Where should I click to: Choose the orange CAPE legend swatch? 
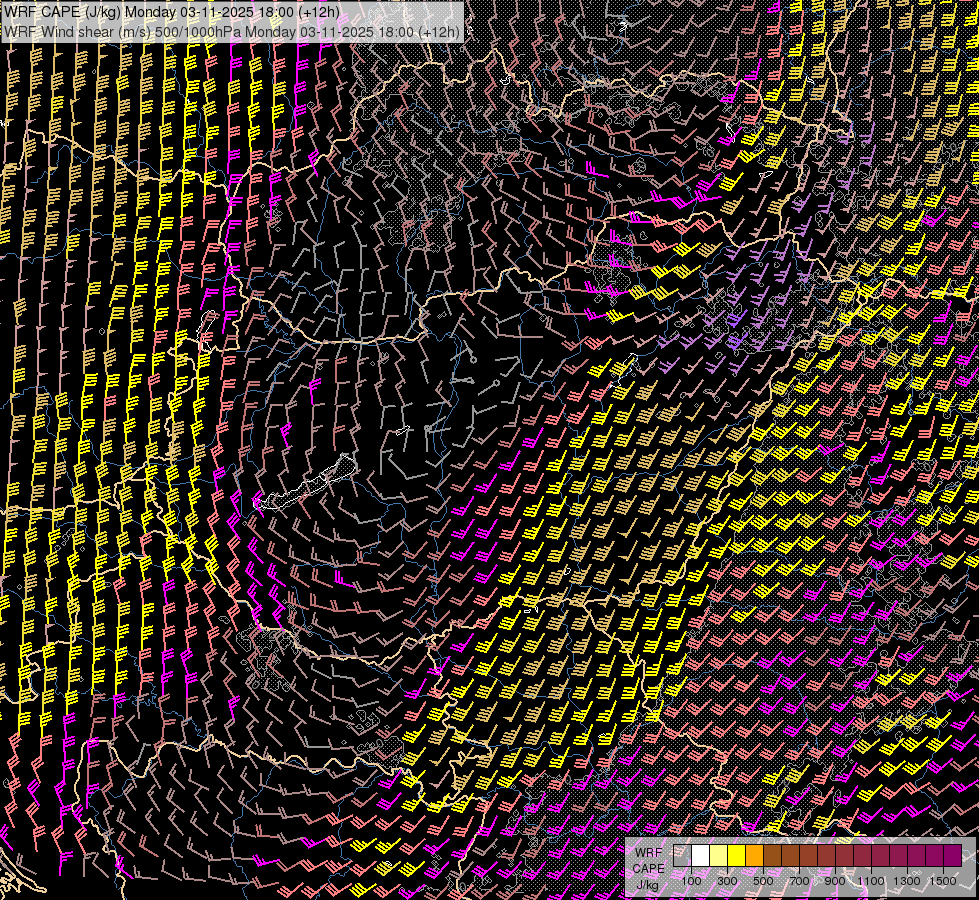[755, 856]
